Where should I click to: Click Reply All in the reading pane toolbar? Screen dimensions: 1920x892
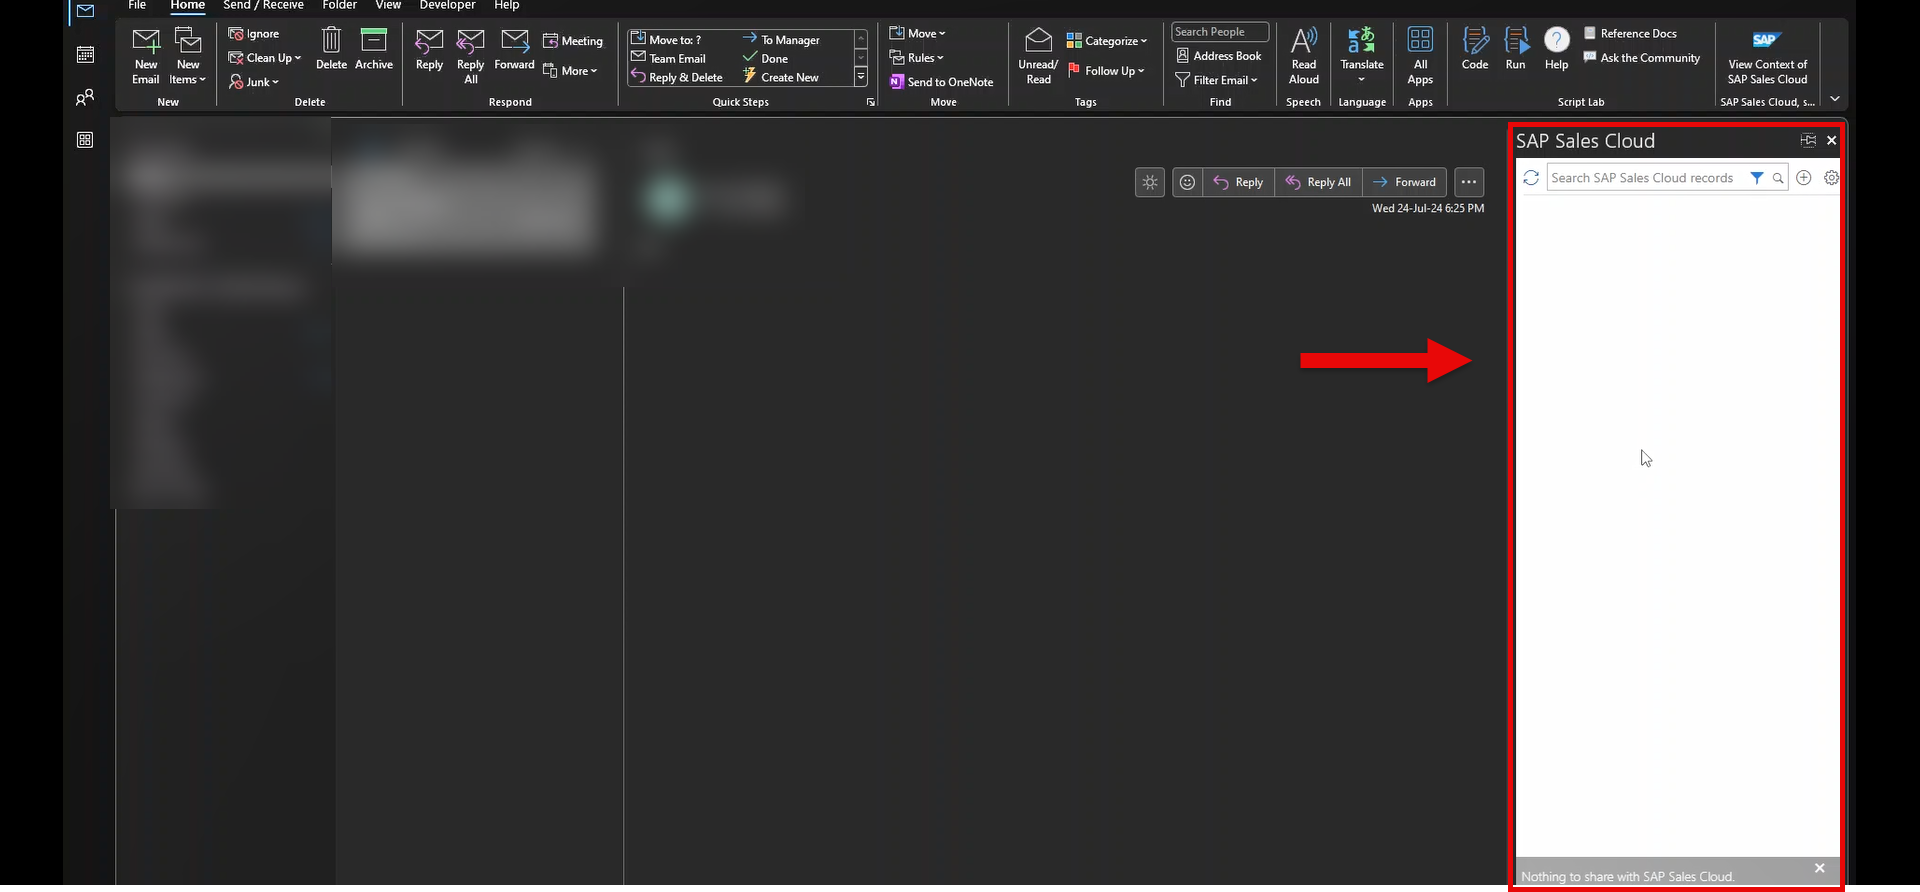coord(1318,182)
